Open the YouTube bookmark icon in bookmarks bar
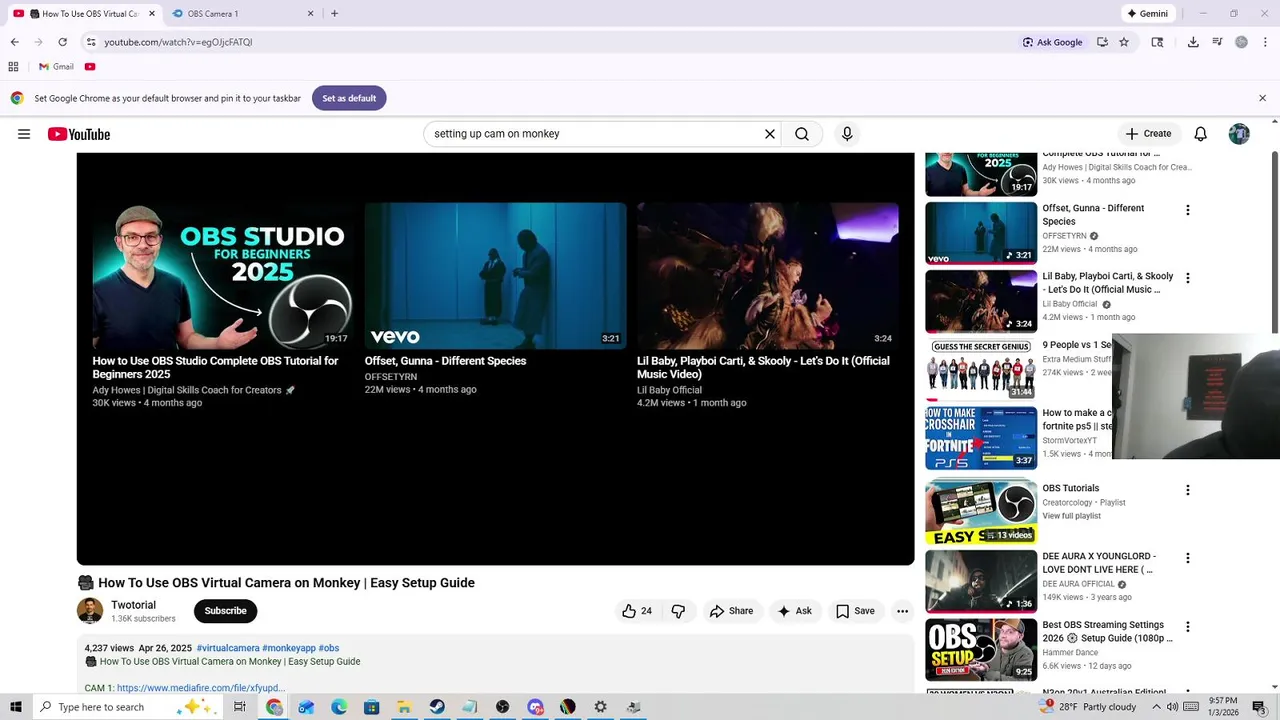 (90, 67)
